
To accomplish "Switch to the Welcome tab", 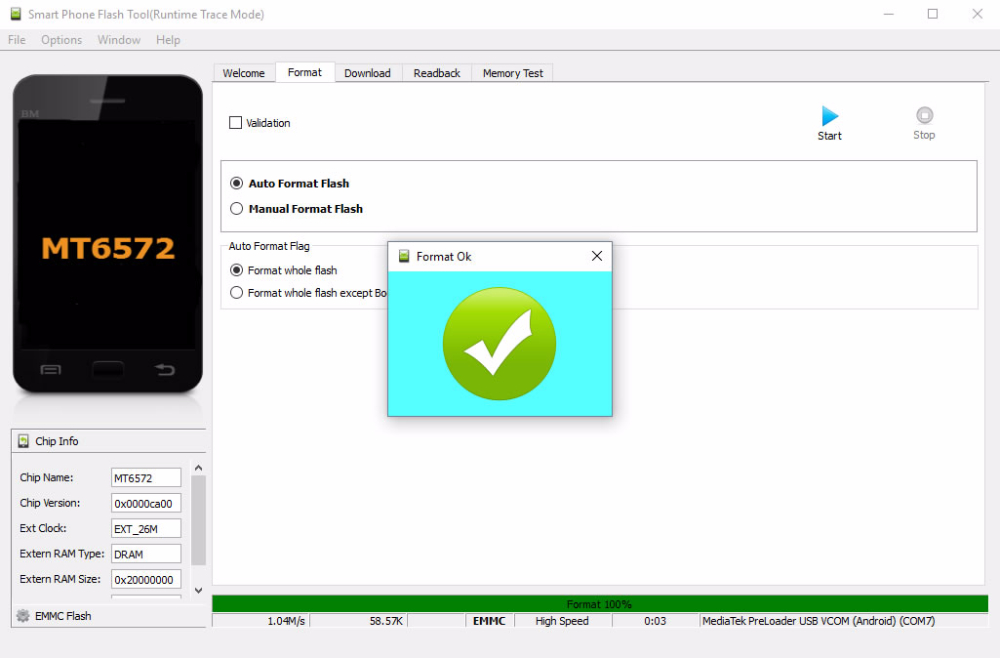I will (x=244, y=73).
